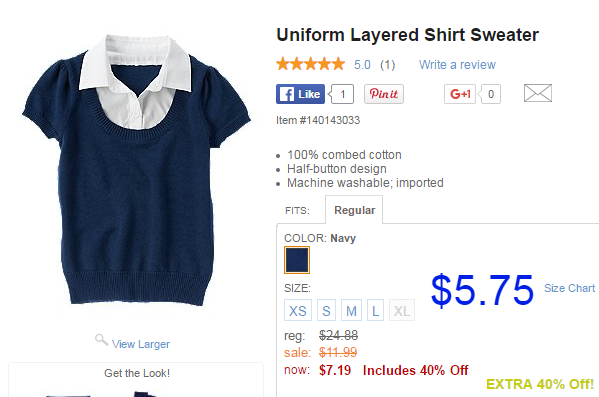Screen dimensions: 599x397
Task: Select the unavailable XL size box
Action: [x=402, y=310]
